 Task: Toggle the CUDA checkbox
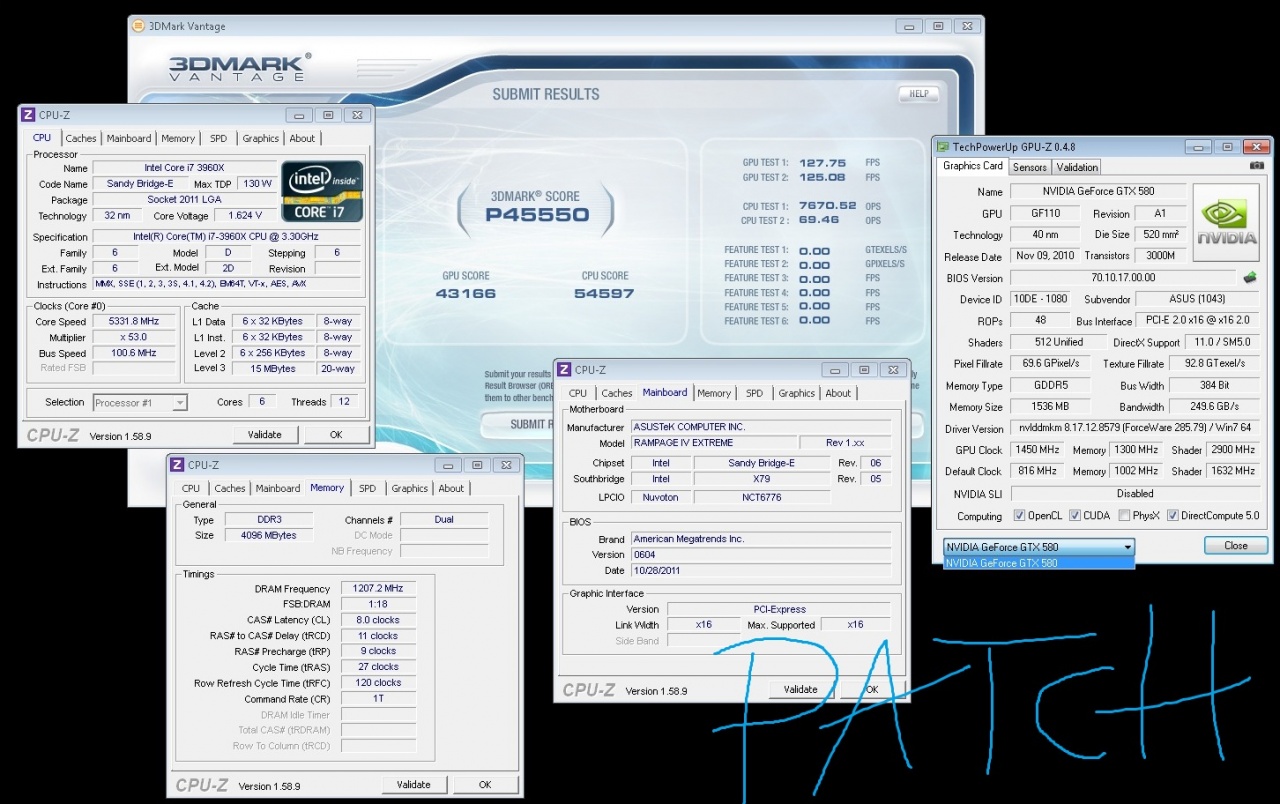tap(1075, 516)
